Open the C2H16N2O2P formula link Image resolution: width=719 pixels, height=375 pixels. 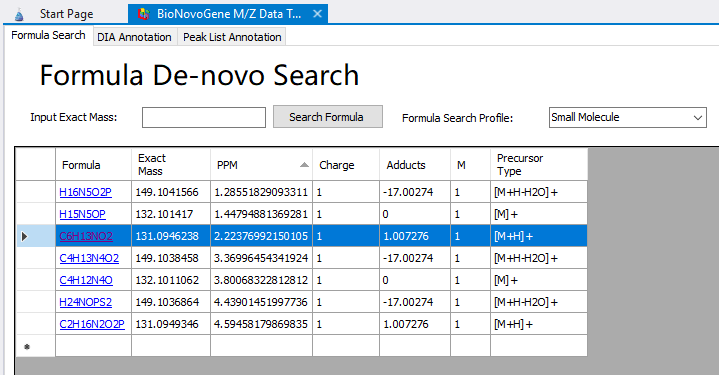(x=92, y=324)
